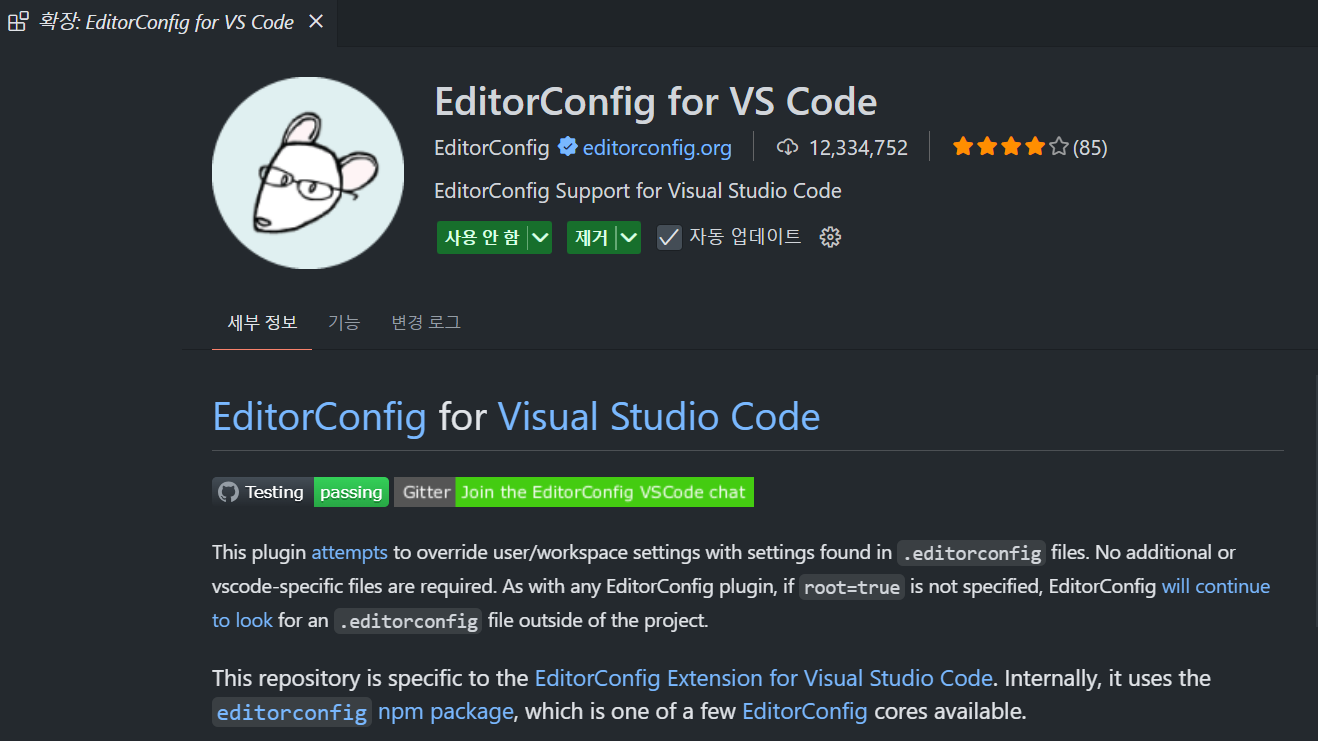1318x741 pixels.
Task: Switch to the 세부 정보 tab
Action: [x=262, y=322]
